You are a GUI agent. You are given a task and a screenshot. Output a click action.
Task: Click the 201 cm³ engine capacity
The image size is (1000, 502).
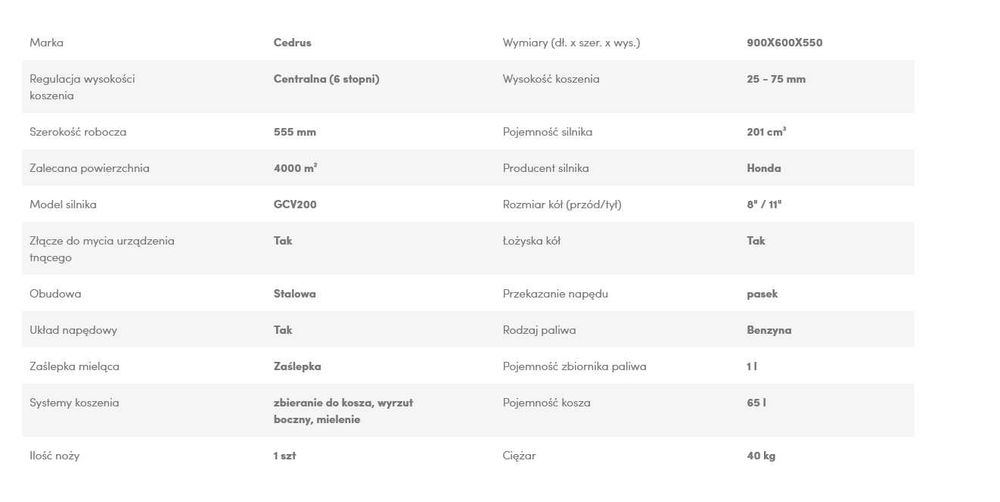[x=766, y=132]
